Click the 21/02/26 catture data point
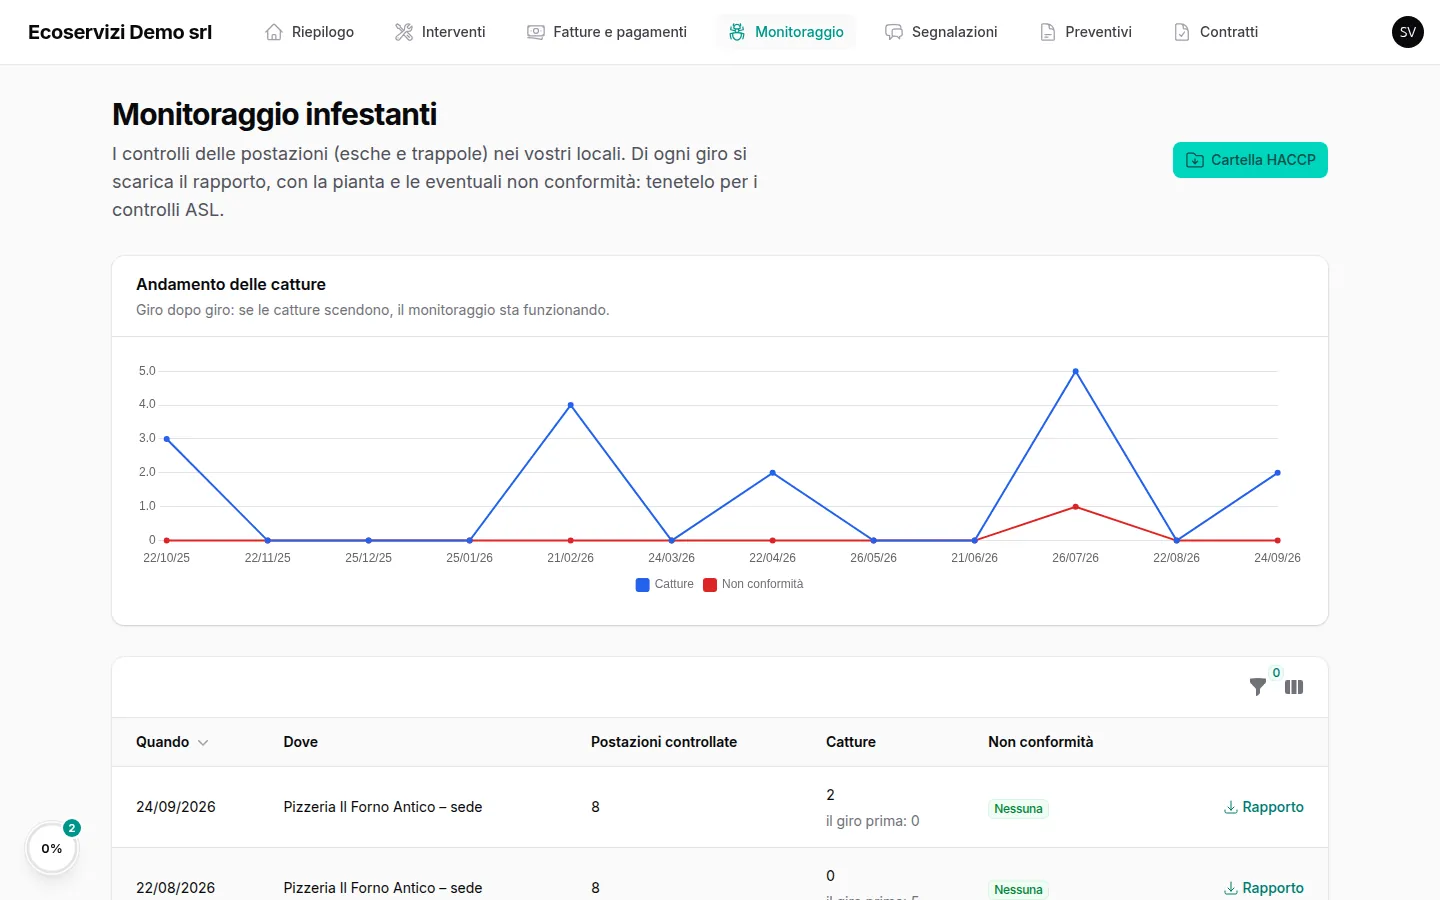The height and width of the screenshot is (900, 1440). pos(571,405)
